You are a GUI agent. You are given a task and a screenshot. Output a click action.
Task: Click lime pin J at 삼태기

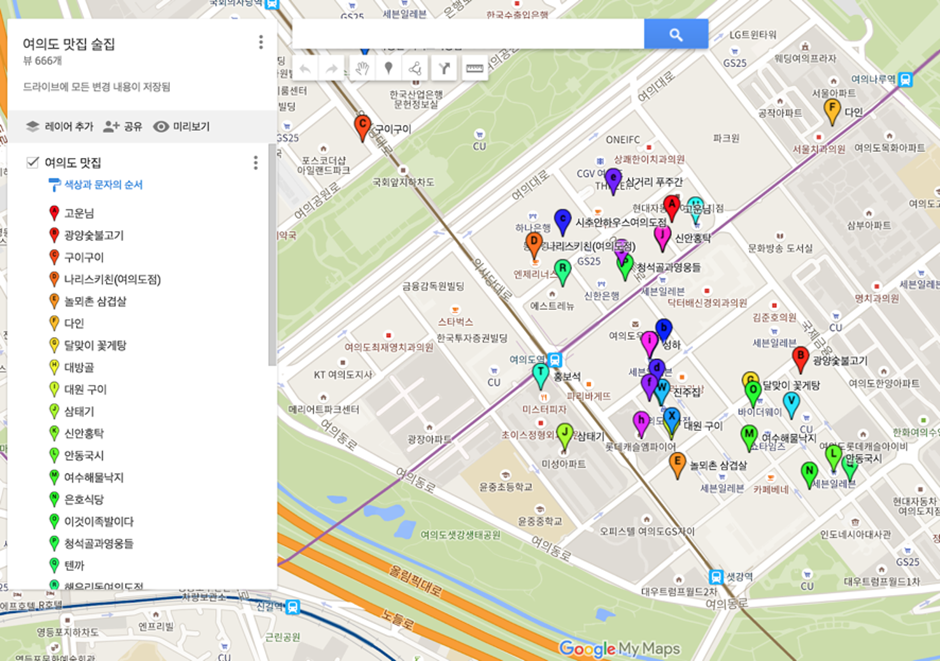[565, 436]
